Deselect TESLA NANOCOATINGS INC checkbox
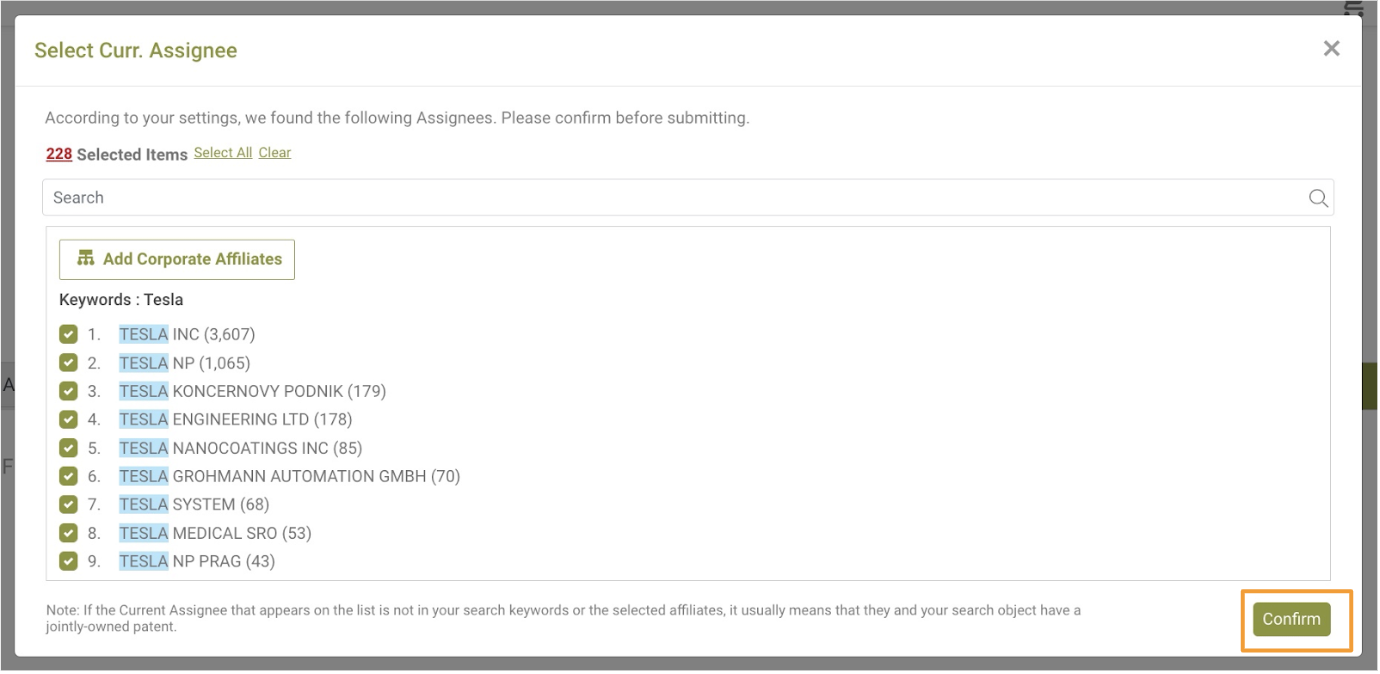This screenshot has width=1380, height=674. (x=68, y=448)
